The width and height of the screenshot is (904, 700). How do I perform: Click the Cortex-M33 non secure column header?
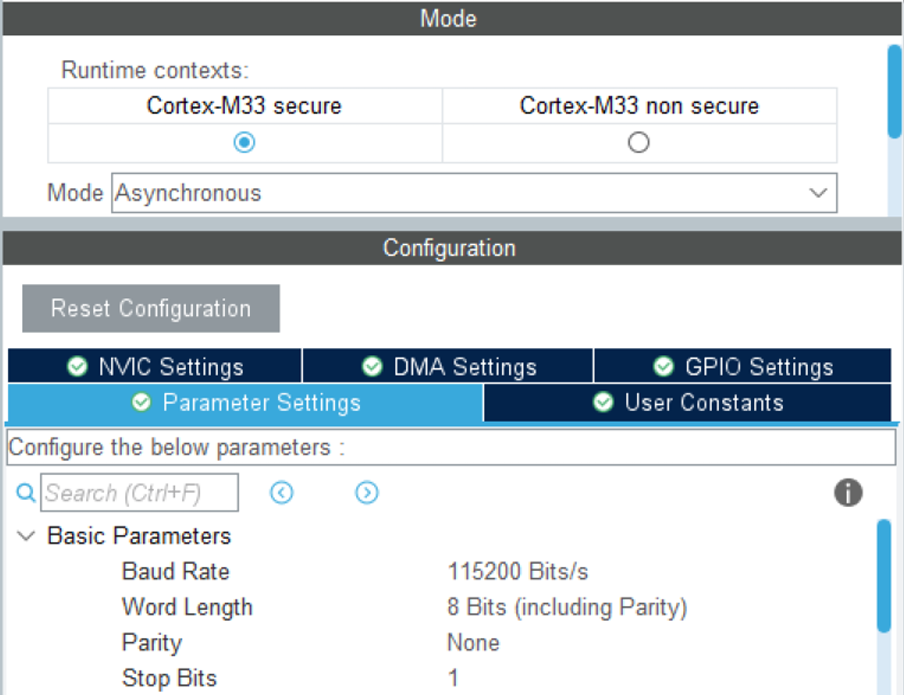(639, 106)
